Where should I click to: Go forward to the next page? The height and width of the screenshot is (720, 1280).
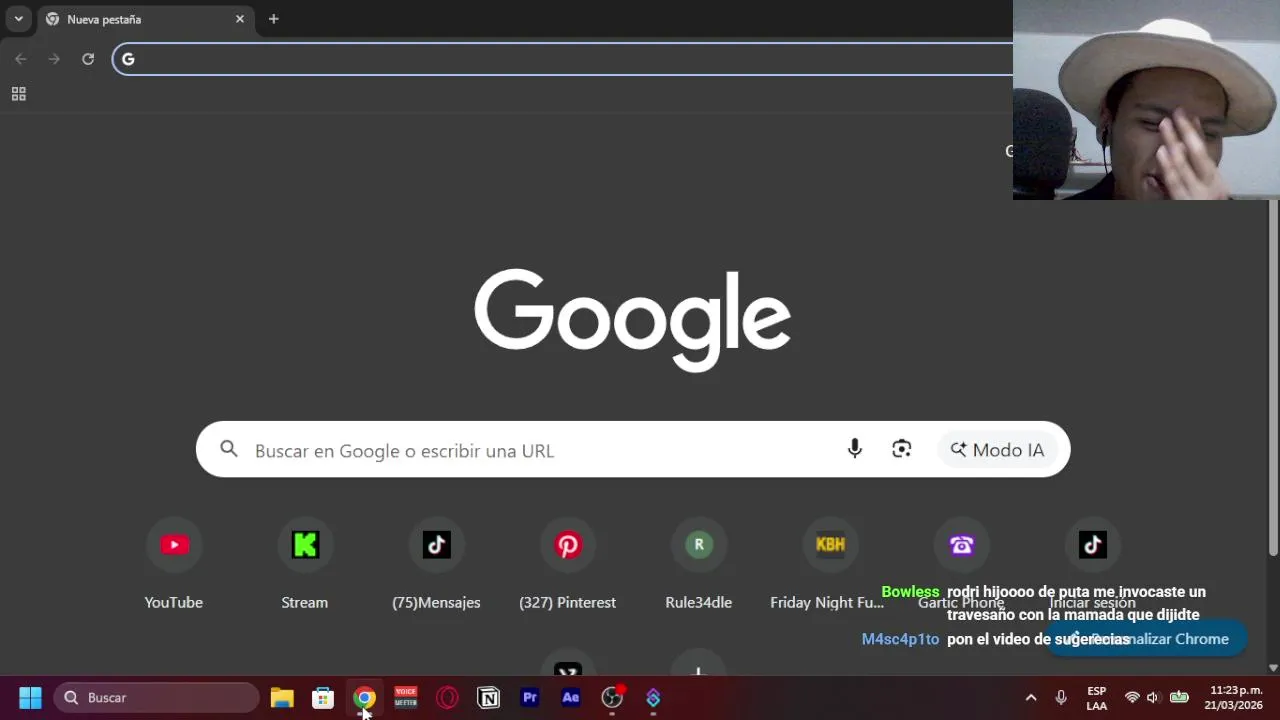click(x=54, y=59)
